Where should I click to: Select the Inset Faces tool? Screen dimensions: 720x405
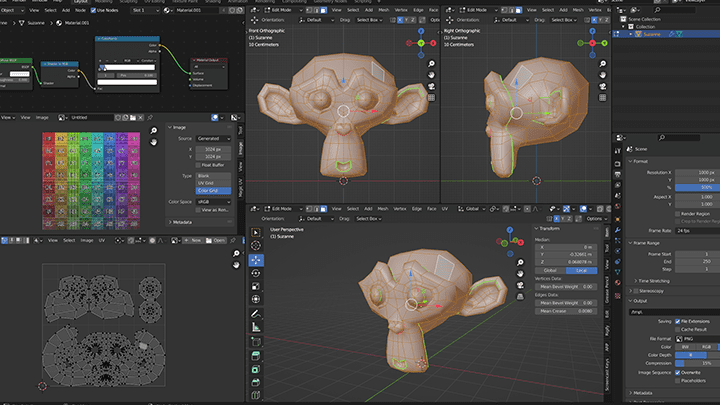tap(256, 369)
